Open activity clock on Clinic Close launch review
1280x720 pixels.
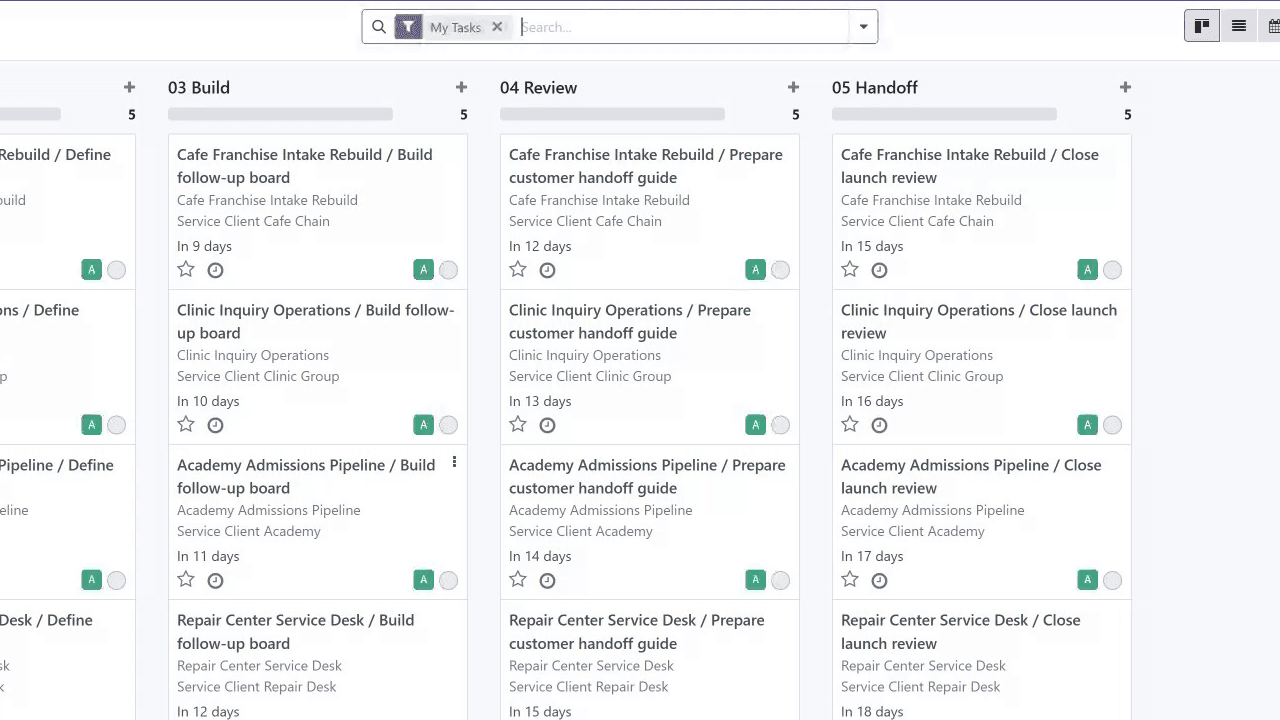point(879,425)
